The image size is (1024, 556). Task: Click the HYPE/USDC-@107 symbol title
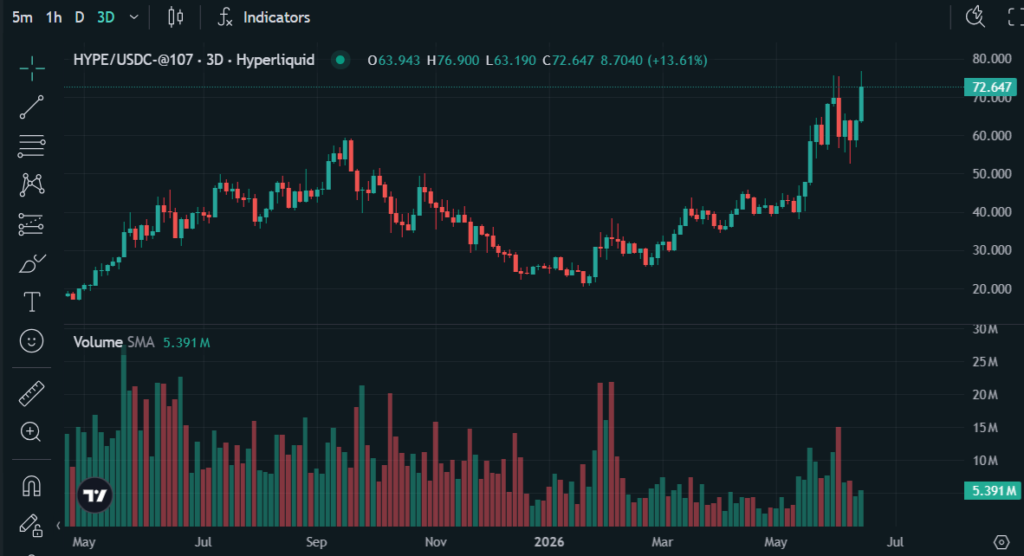click(x=193, y=60)
